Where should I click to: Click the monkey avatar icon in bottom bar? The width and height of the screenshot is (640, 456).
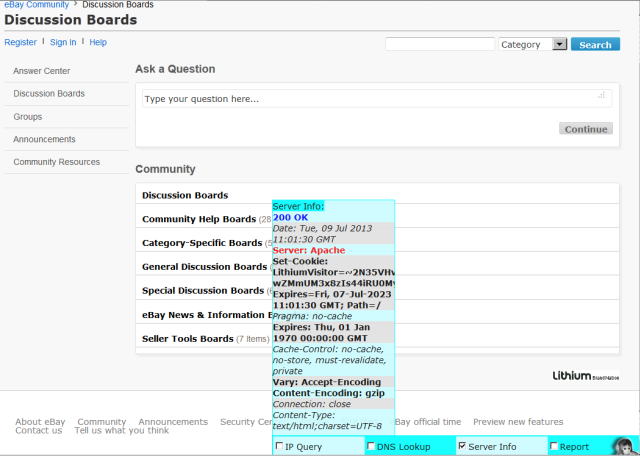[x=622, y=446]
